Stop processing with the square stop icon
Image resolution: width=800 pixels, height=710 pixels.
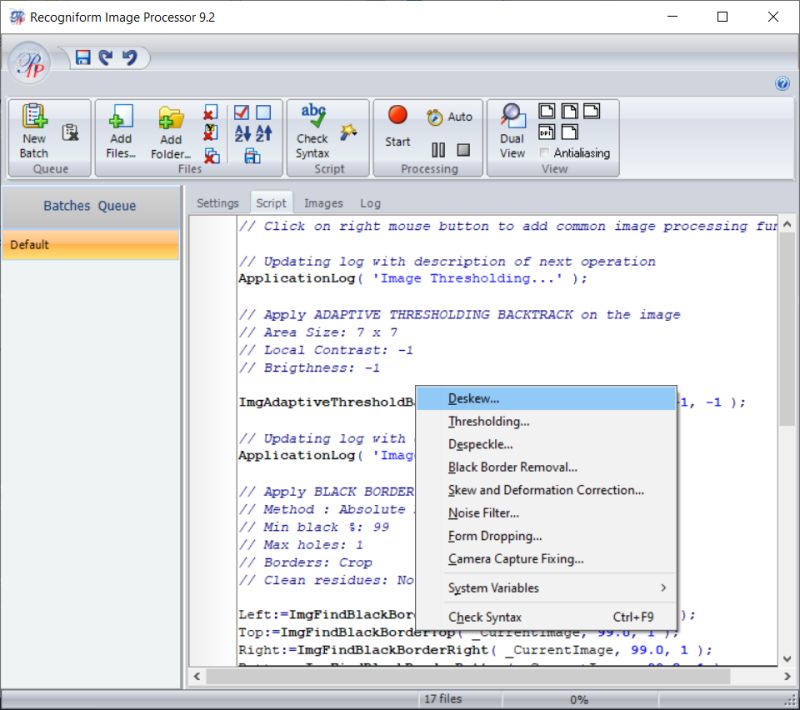pos(463,150)
